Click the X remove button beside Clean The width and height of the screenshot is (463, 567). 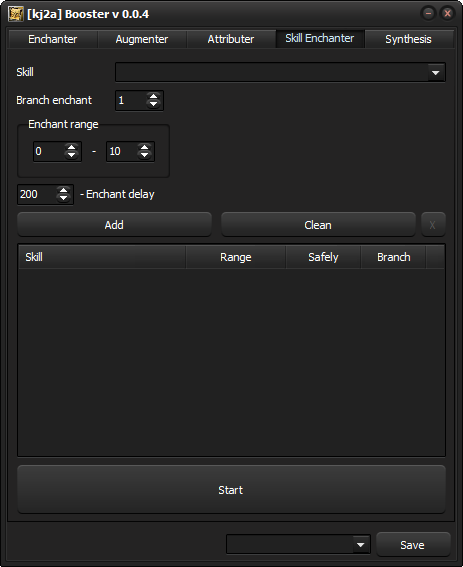click(433, 225)
